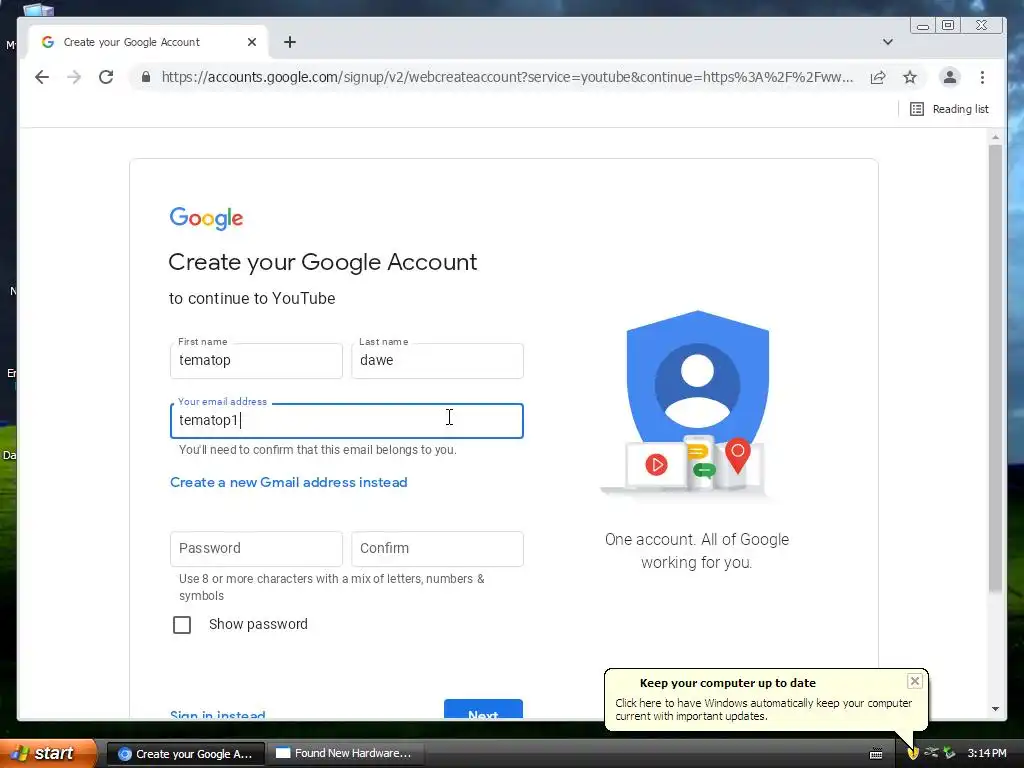Viewport: 1024px width, 768px height.
Task: Focus the Last name field
Action: click(438, 360)
